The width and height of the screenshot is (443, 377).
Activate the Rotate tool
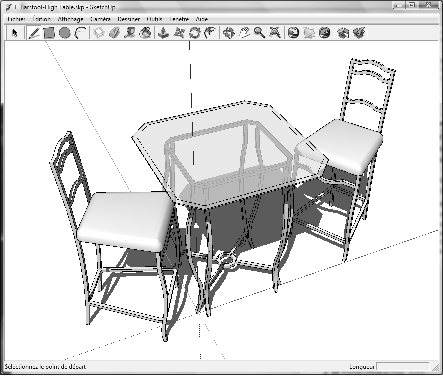[195, 33]
